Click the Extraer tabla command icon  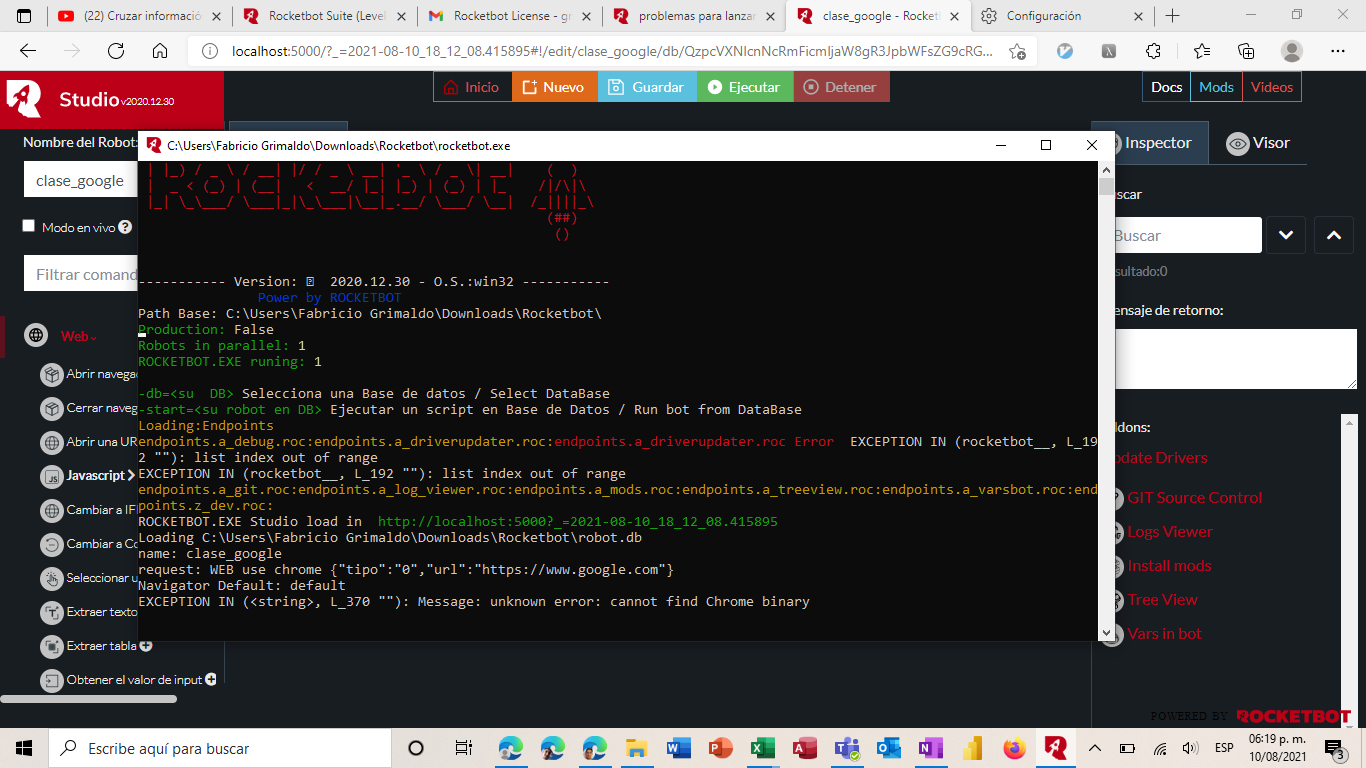[x=52, y=646]
